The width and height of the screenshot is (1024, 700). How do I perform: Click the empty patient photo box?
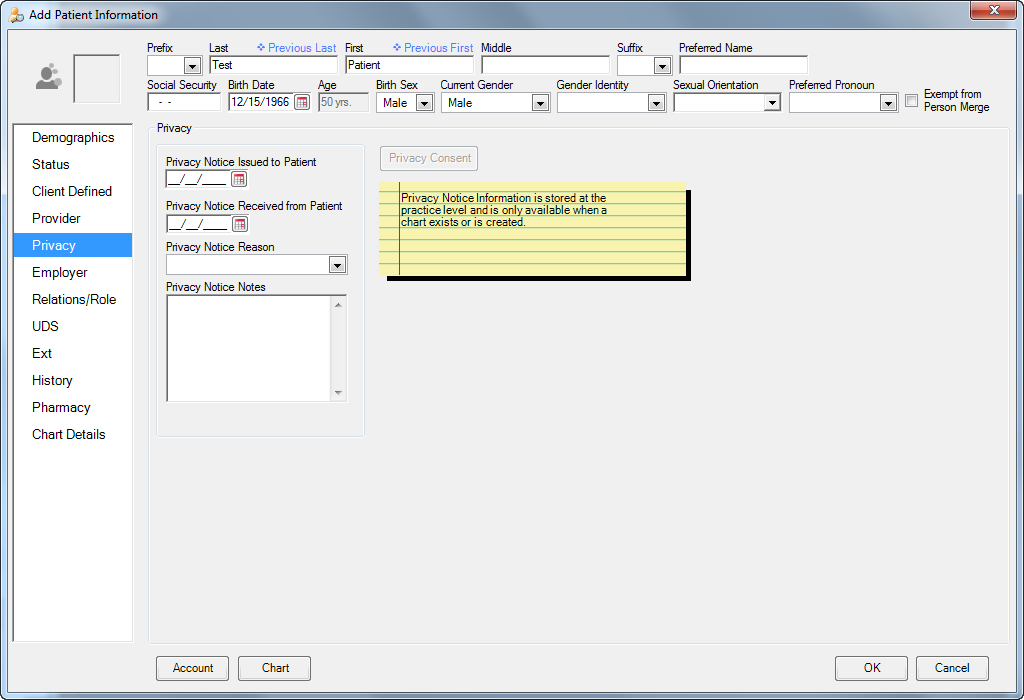click(x=97, y=79)
